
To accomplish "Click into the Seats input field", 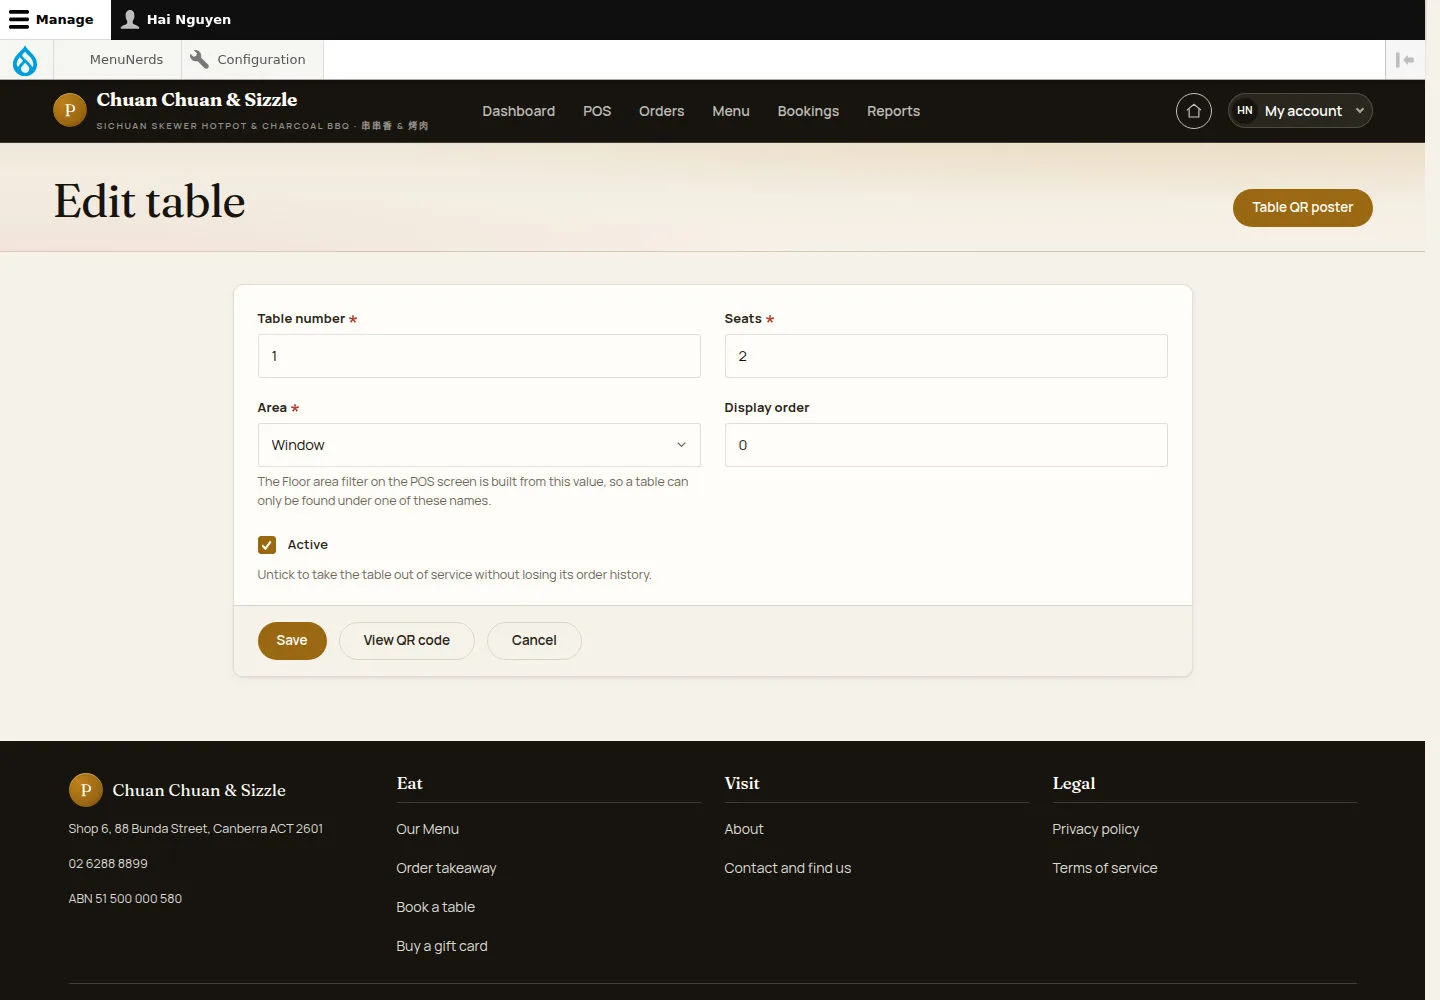I will (x=946, y=356).
